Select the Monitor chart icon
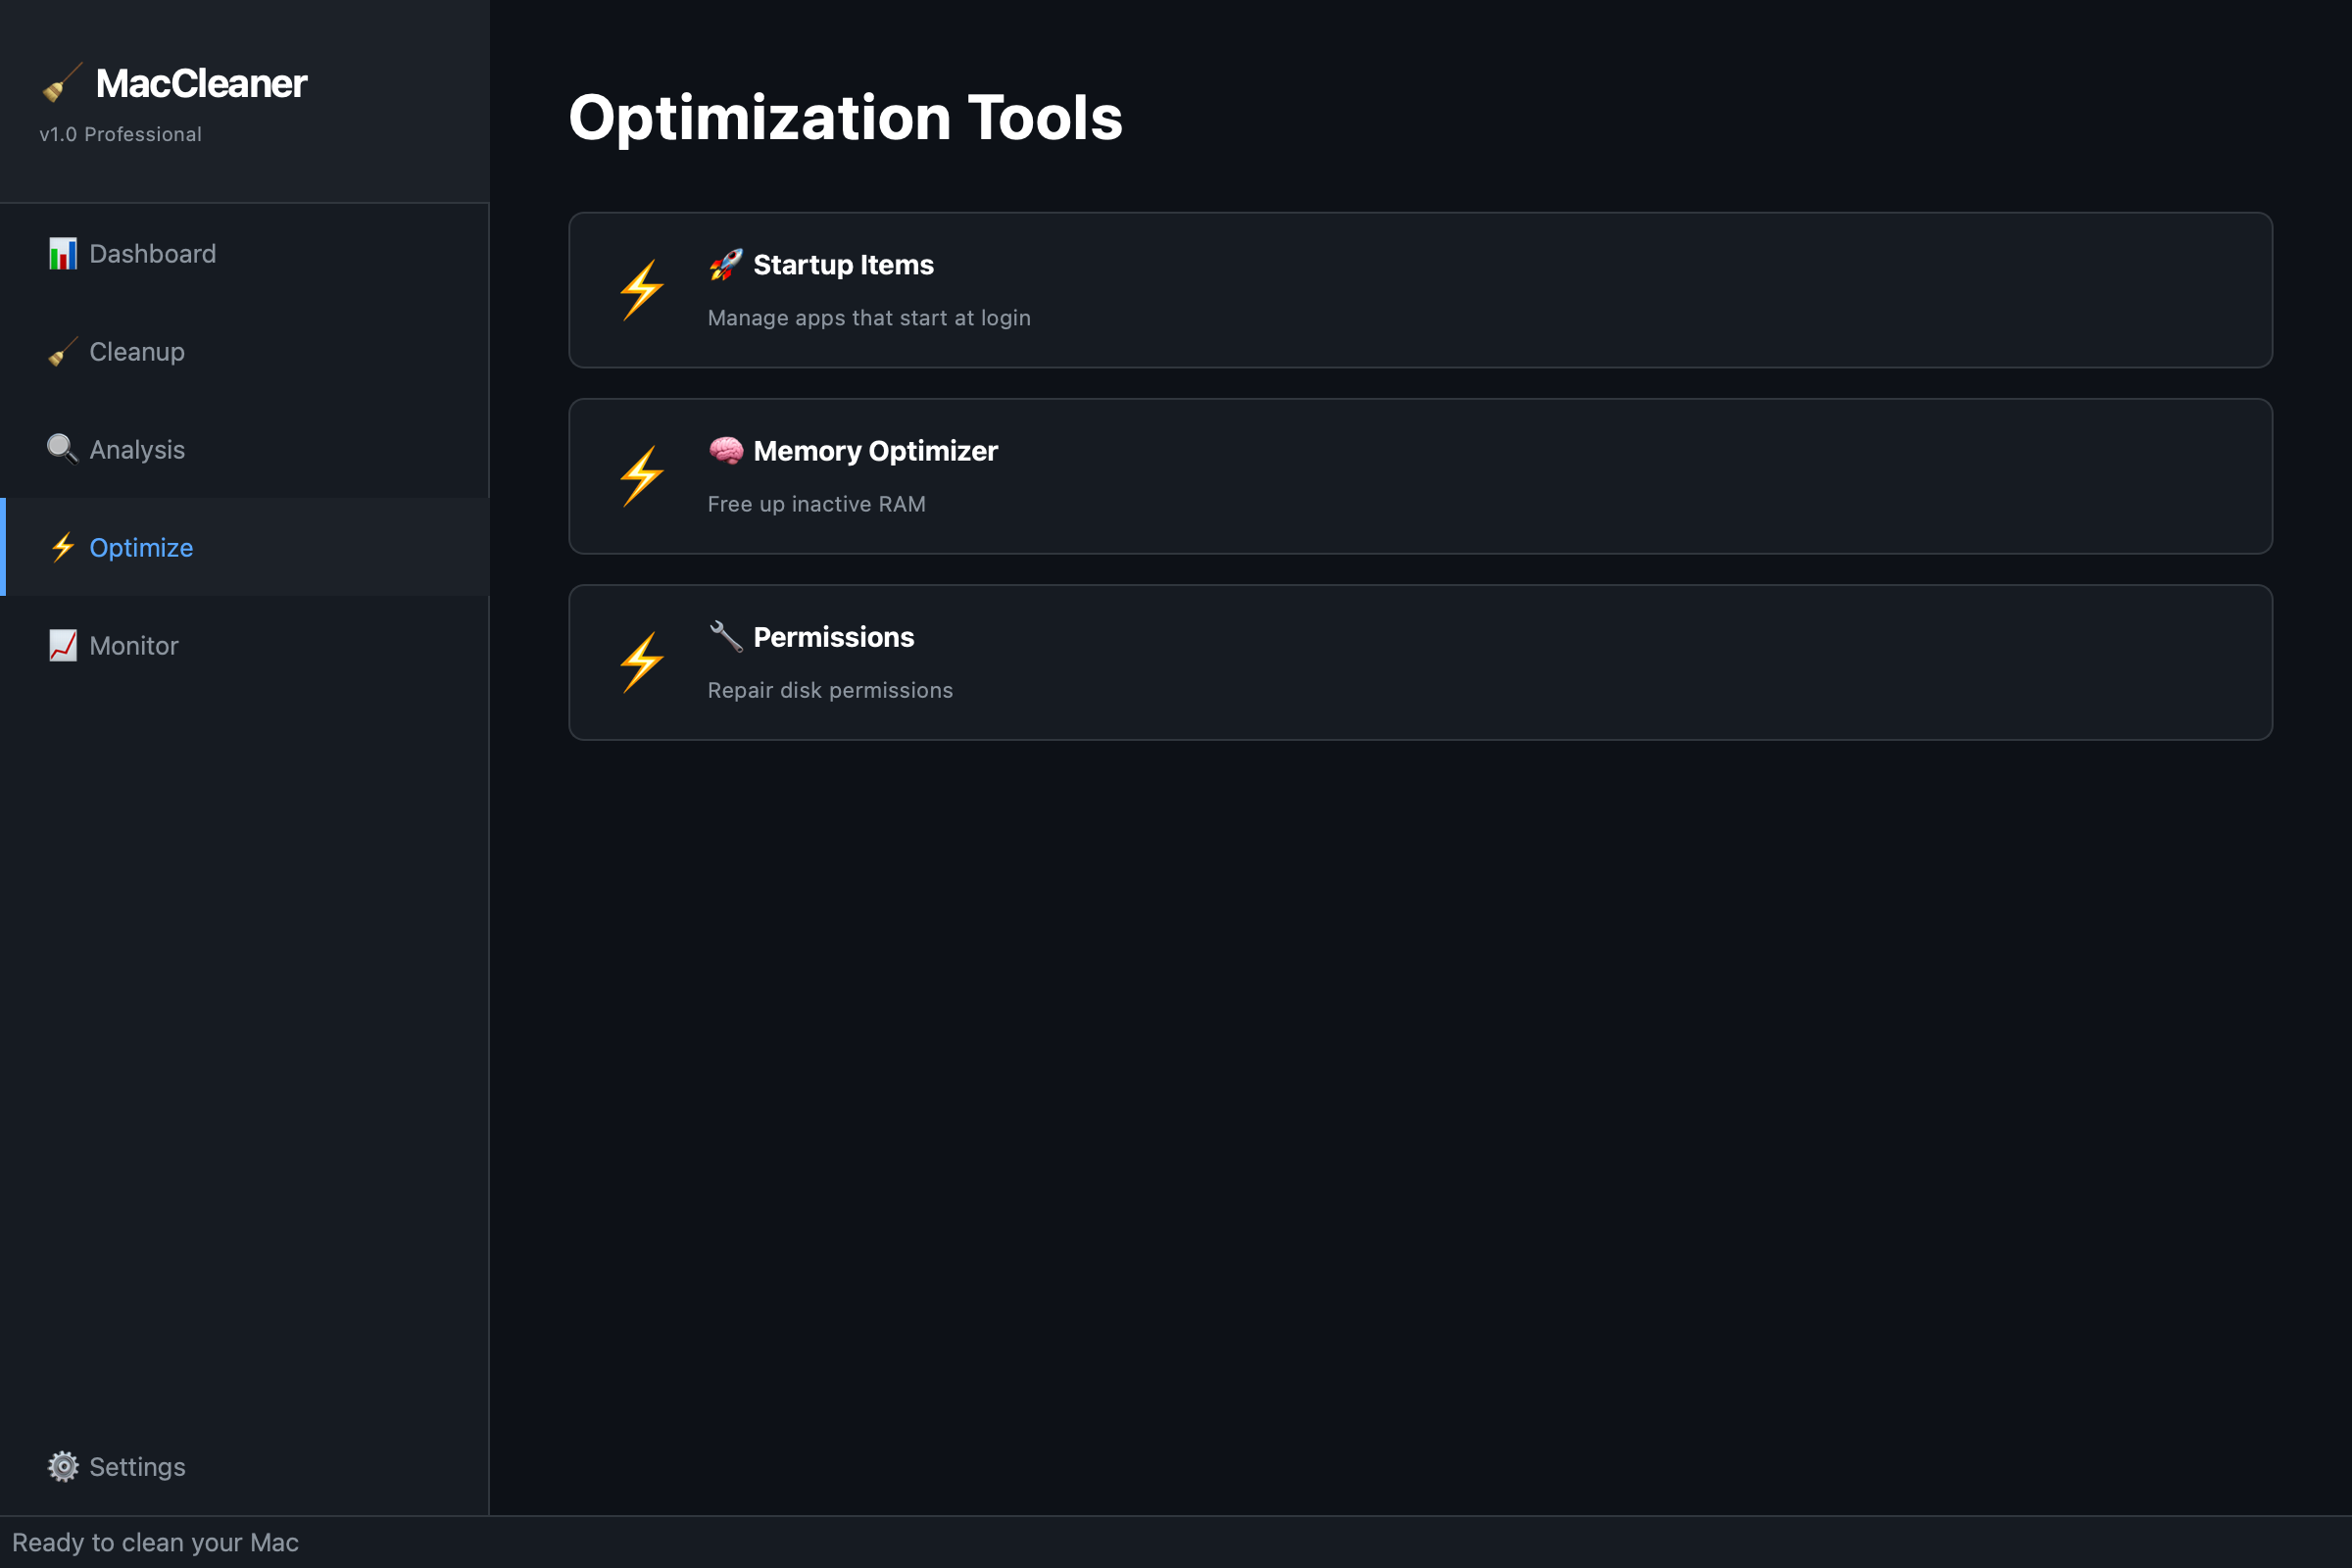This screenshot has width=2352, height=1568. tap(62, 645)
